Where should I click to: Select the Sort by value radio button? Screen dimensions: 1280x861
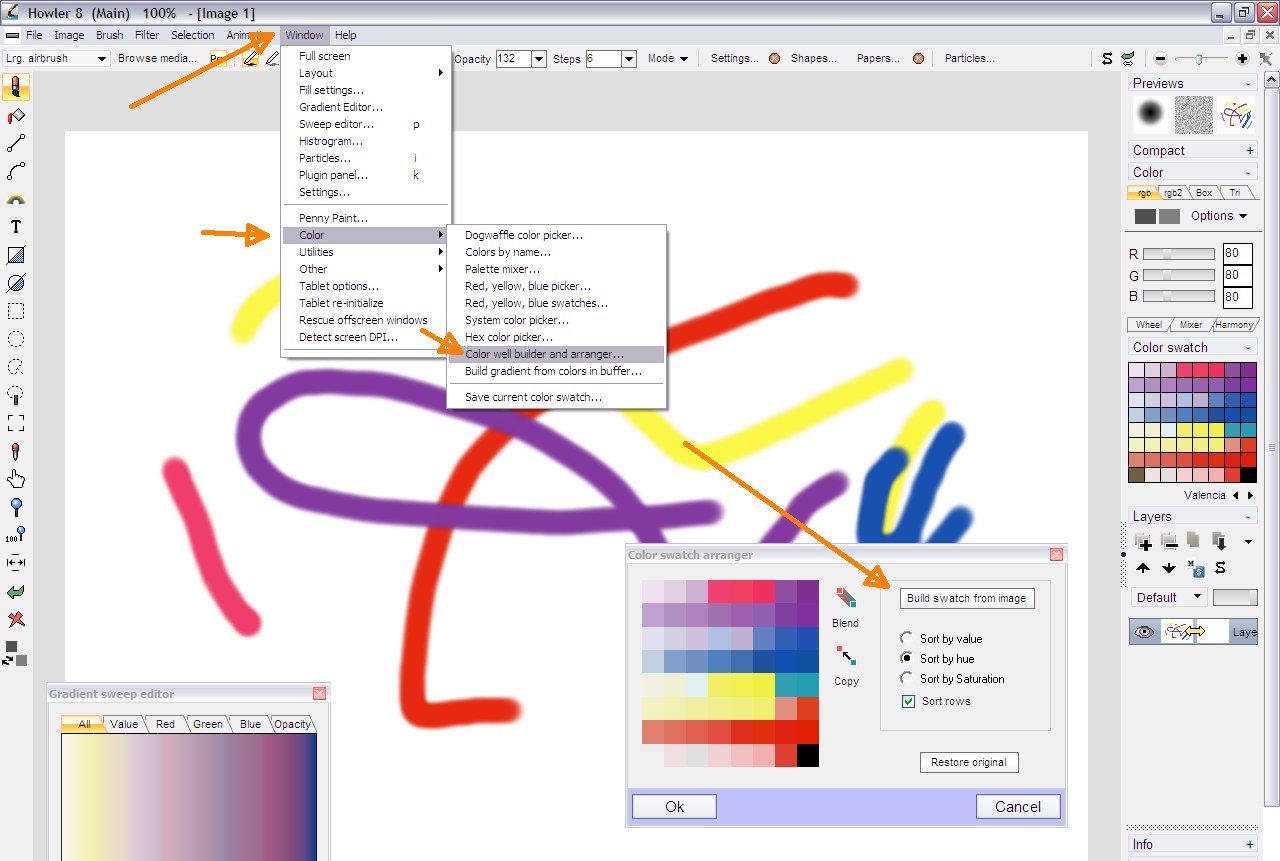[x=907, y=638]
